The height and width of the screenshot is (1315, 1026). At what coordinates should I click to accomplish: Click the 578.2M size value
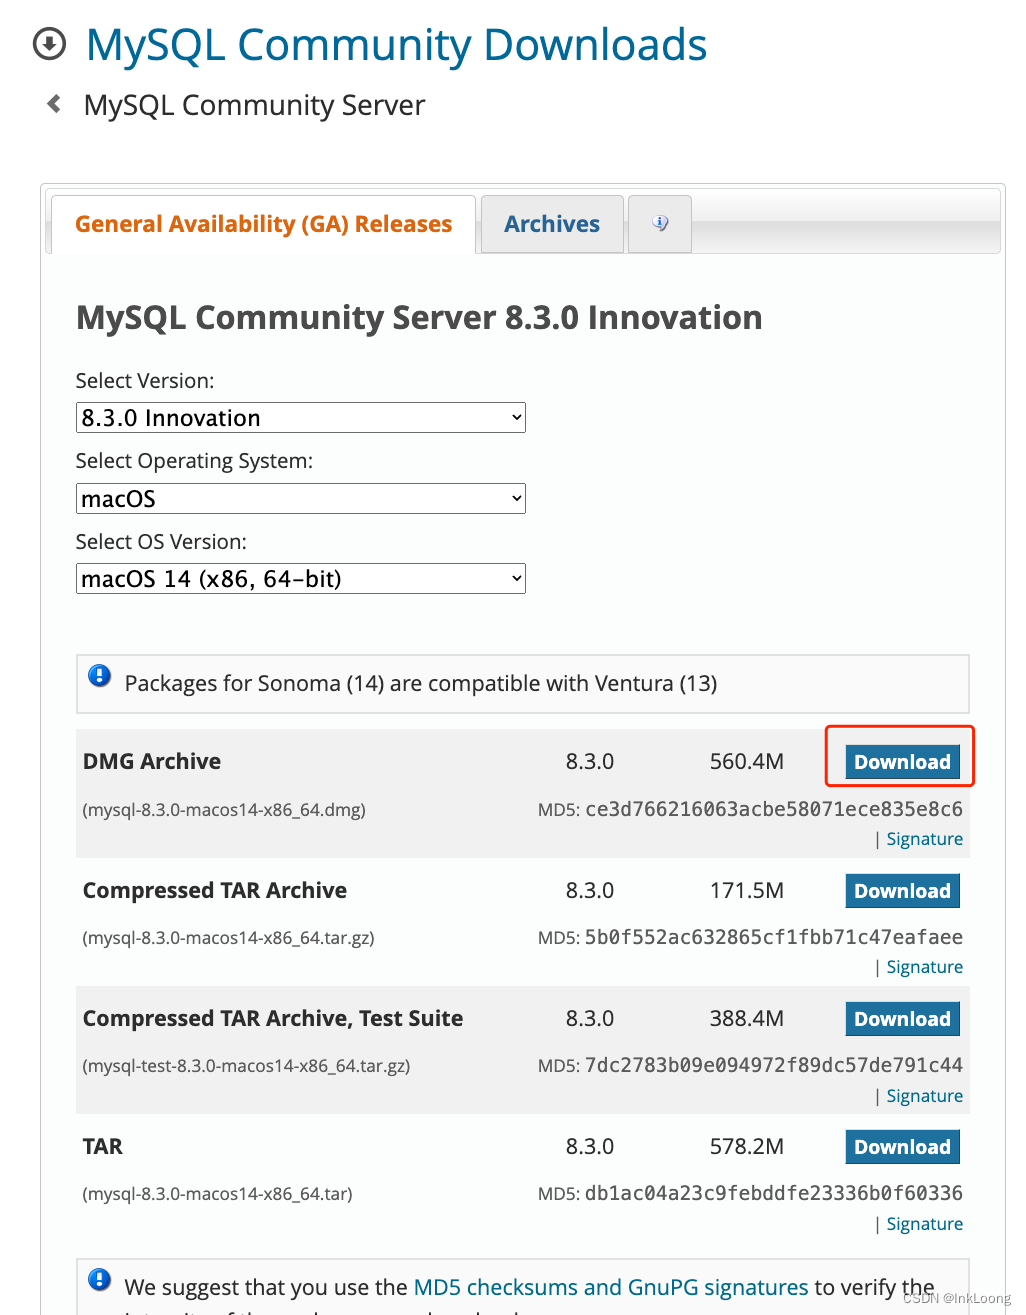click(x=747, y=1147)
